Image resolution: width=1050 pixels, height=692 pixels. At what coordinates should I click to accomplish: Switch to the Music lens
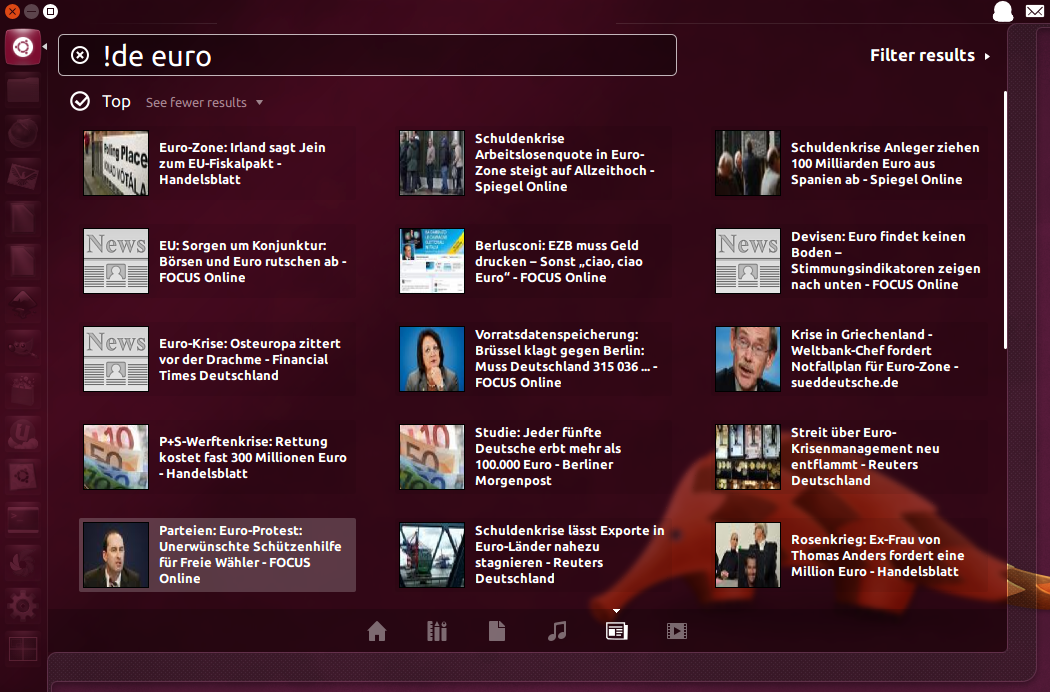pyautogui.click(x=557, y=631)
